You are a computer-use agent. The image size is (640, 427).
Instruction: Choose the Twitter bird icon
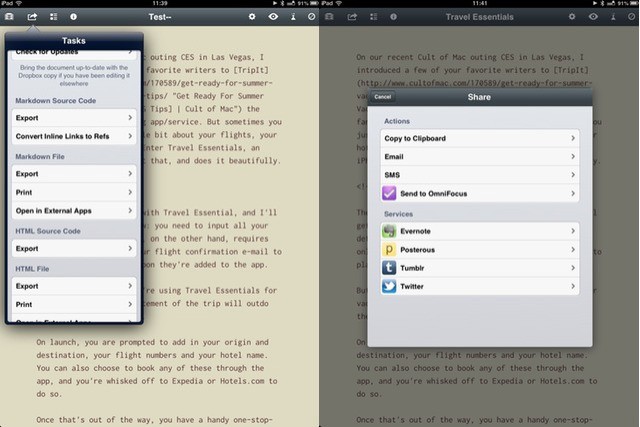390,285
